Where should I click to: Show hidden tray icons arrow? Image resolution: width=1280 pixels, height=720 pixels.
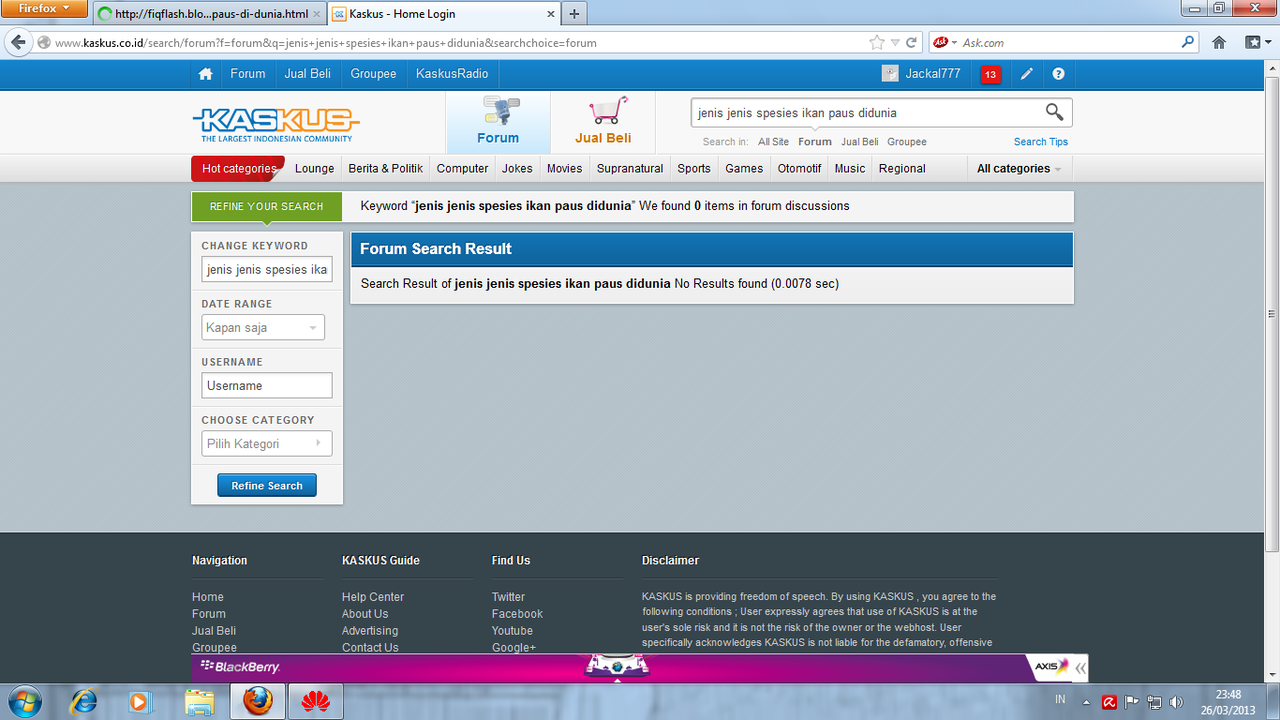[x=1087, y=702]
